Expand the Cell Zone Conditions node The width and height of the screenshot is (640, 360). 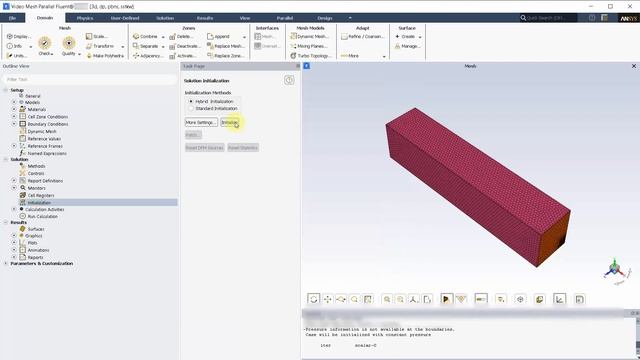[14, 116]
